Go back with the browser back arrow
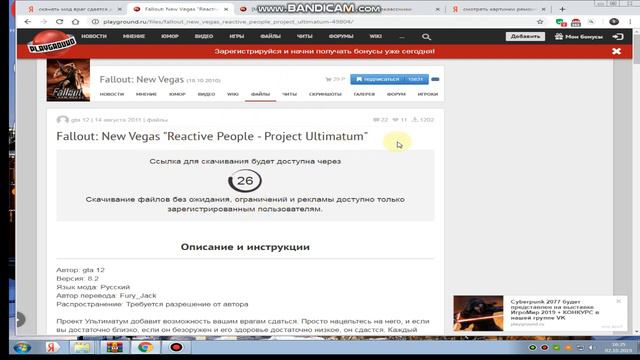This screenshot has width=640, height=360. [x=27, y=22]
